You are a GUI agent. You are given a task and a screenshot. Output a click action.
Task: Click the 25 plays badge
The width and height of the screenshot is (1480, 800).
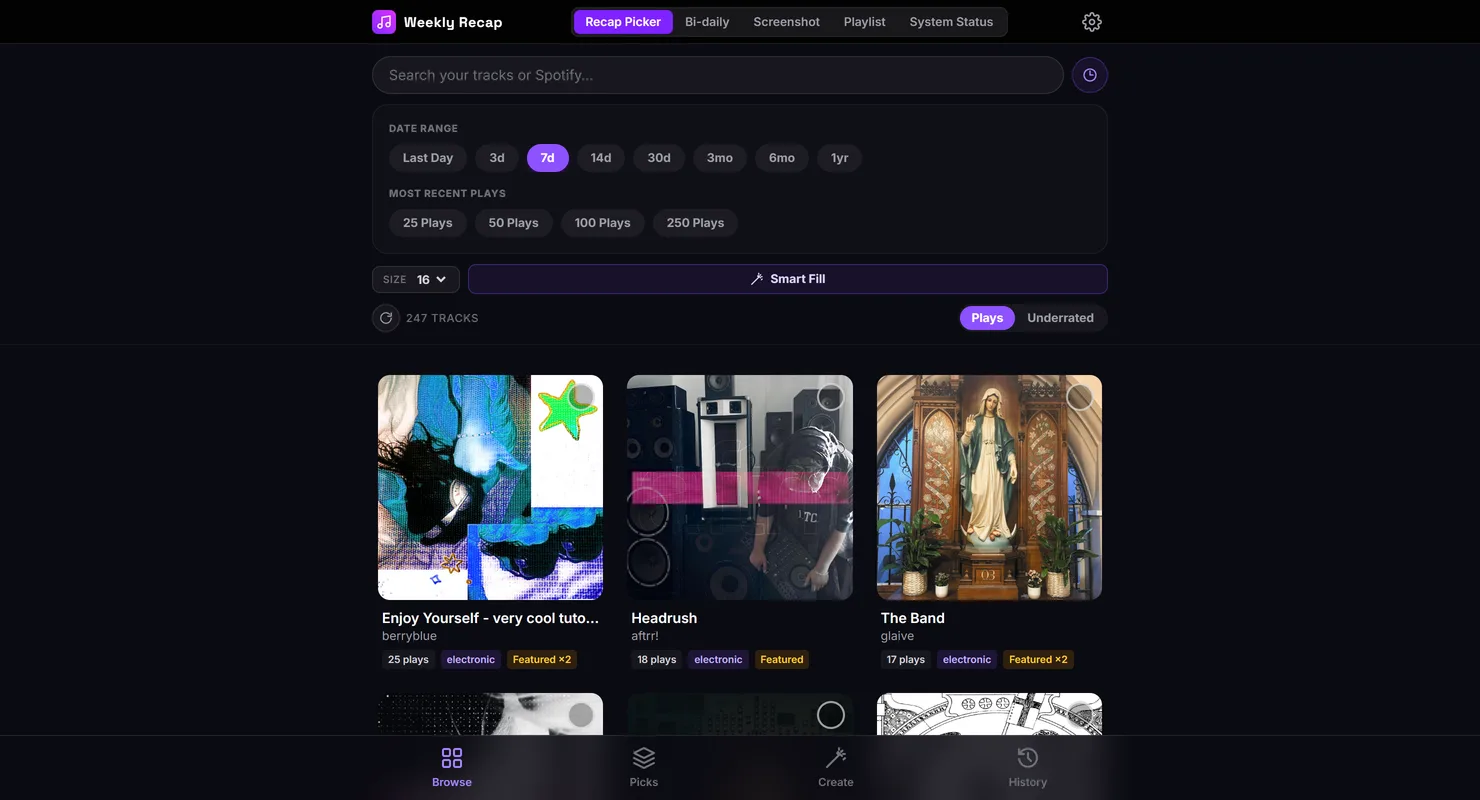408,660
